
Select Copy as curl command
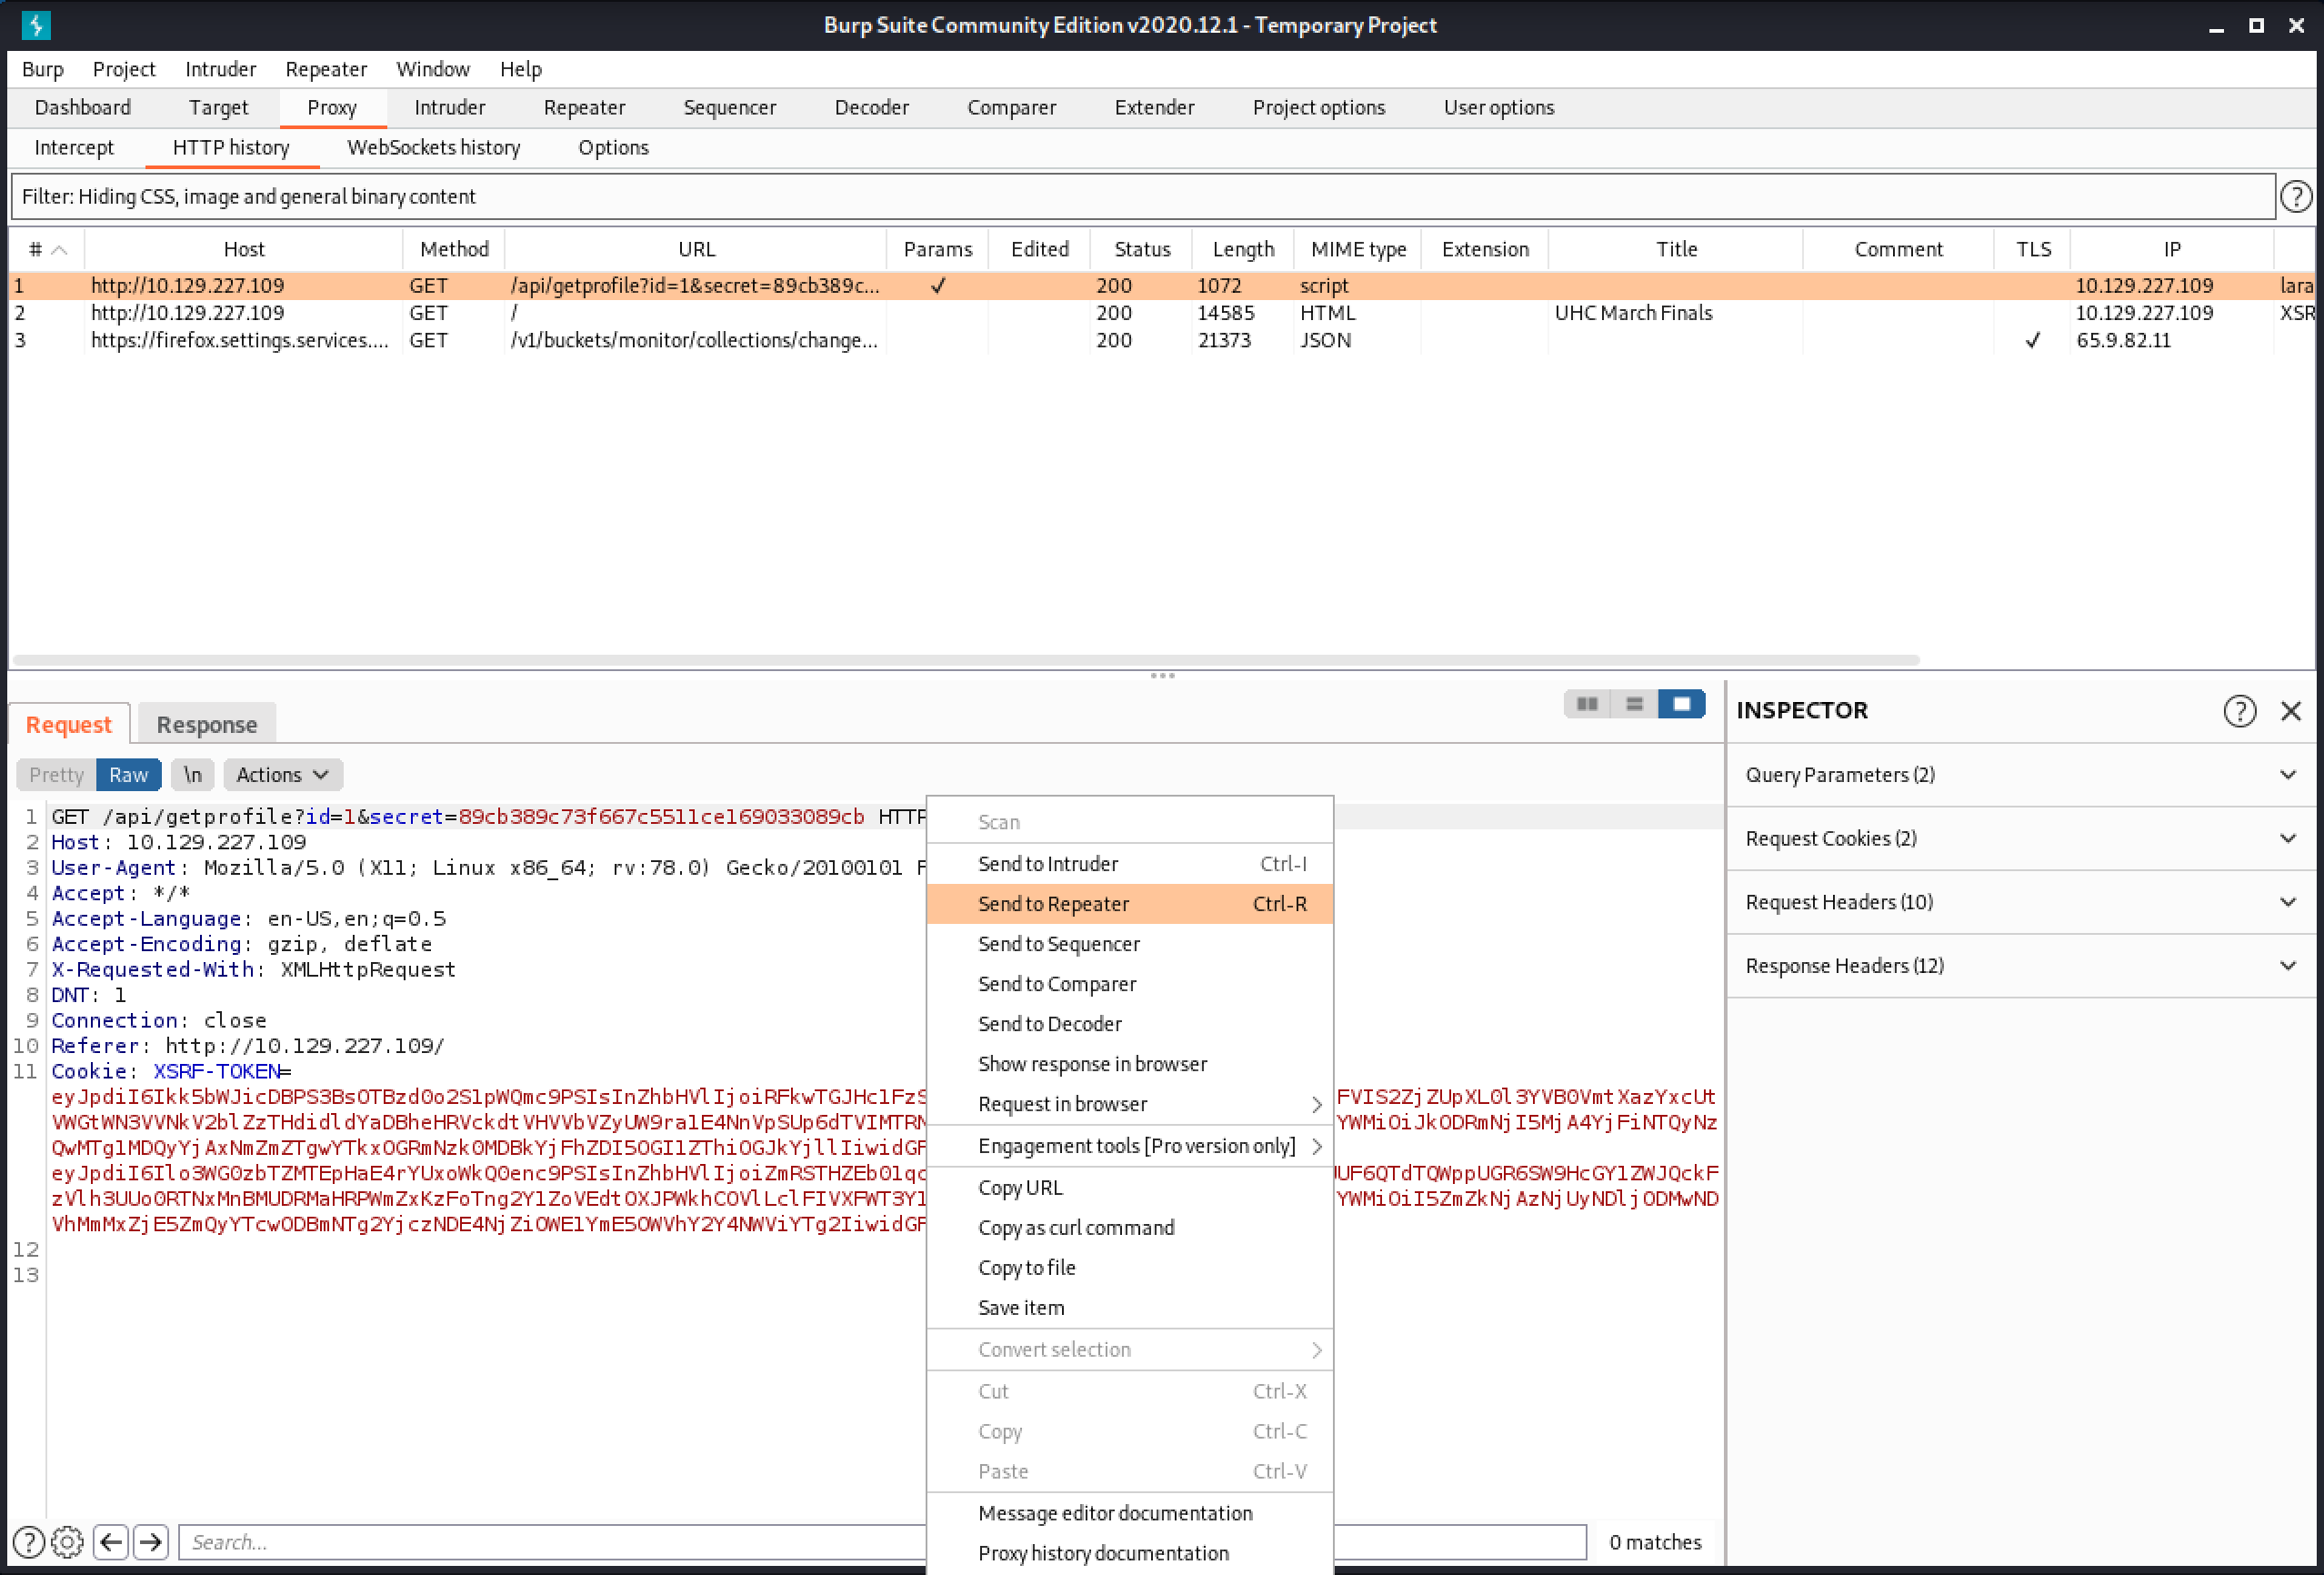point(1130,1228)
